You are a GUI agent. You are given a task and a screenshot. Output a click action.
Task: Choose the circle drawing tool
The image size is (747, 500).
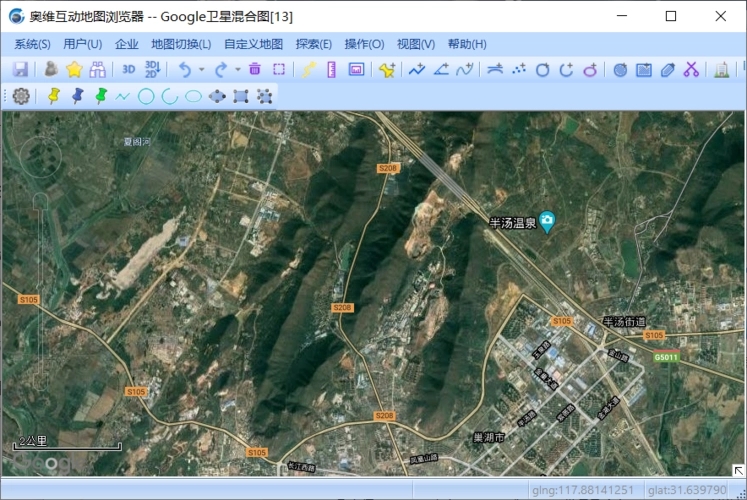click(x=146, y=96)
